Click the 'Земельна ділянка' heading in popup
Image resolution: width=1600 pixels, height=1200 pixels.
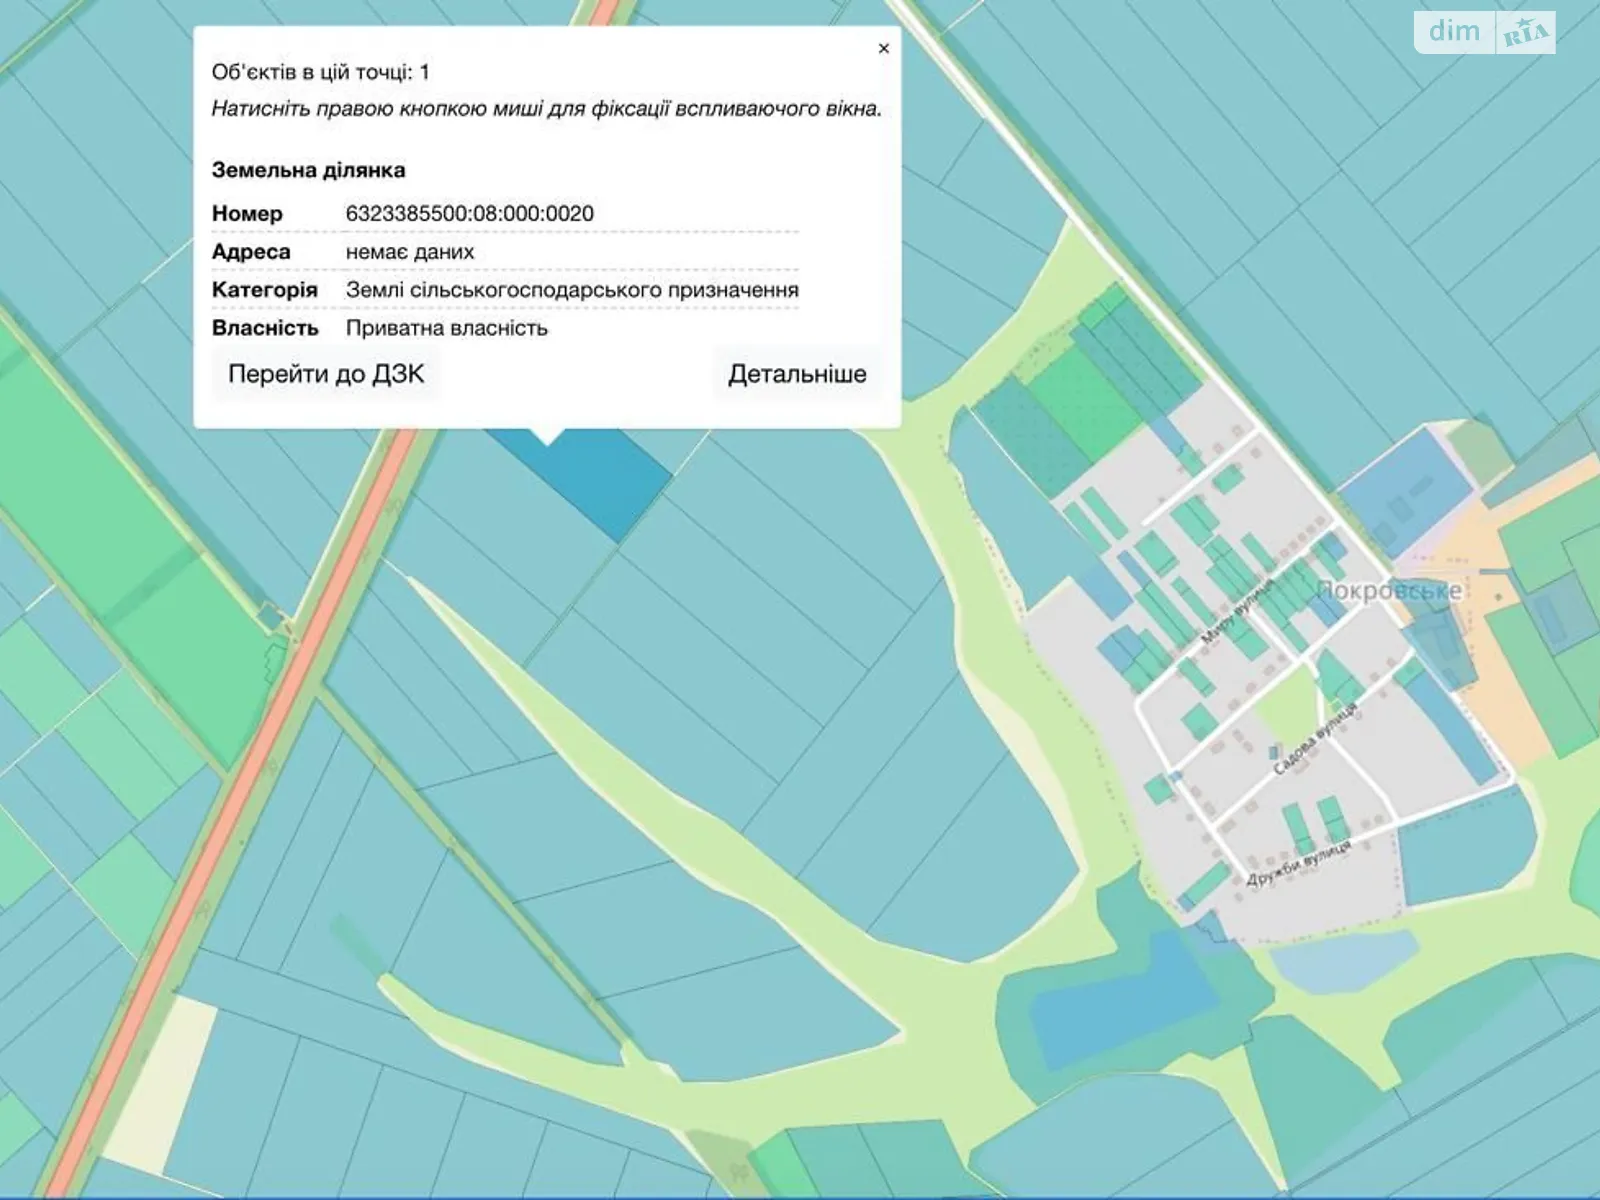click(x=308, y=170)
